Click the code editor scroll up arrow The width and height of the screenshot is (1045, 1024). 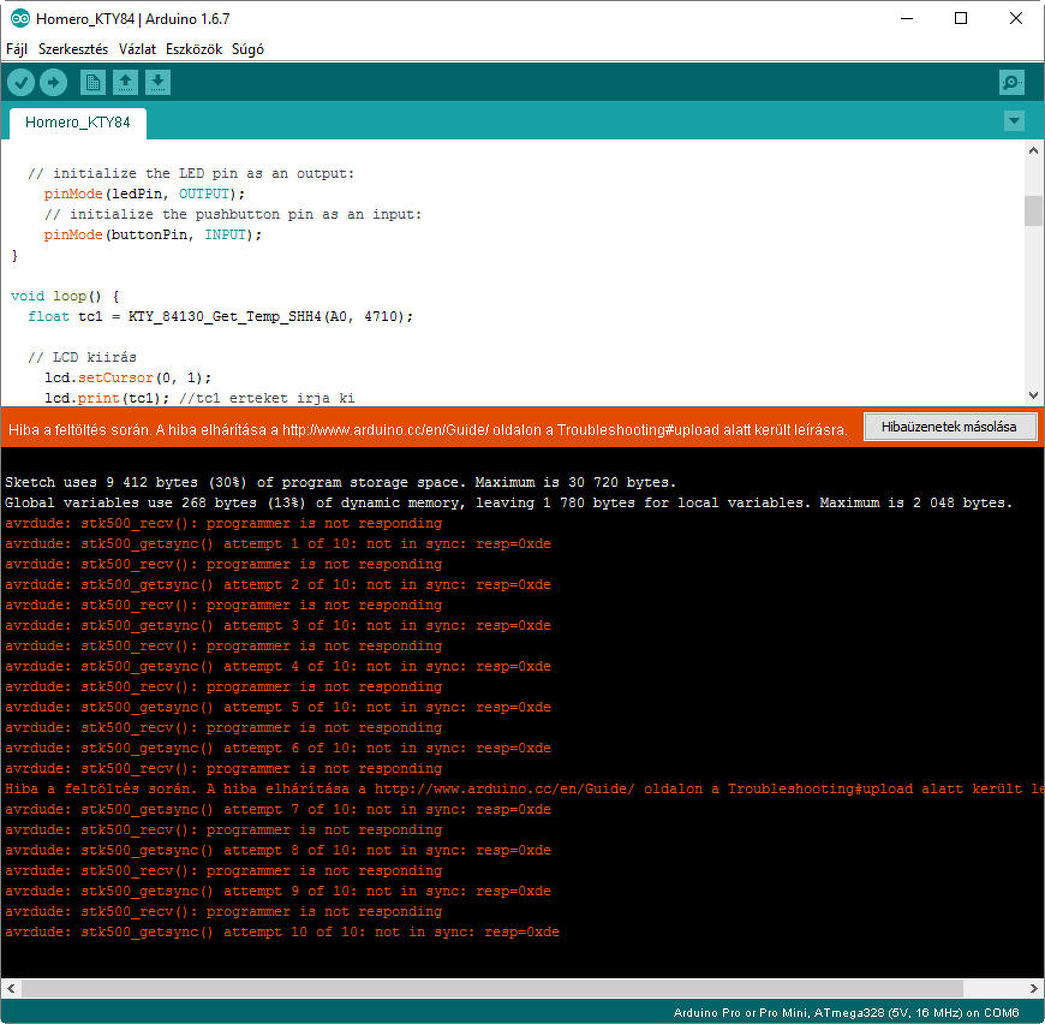tap(1033, 151)
